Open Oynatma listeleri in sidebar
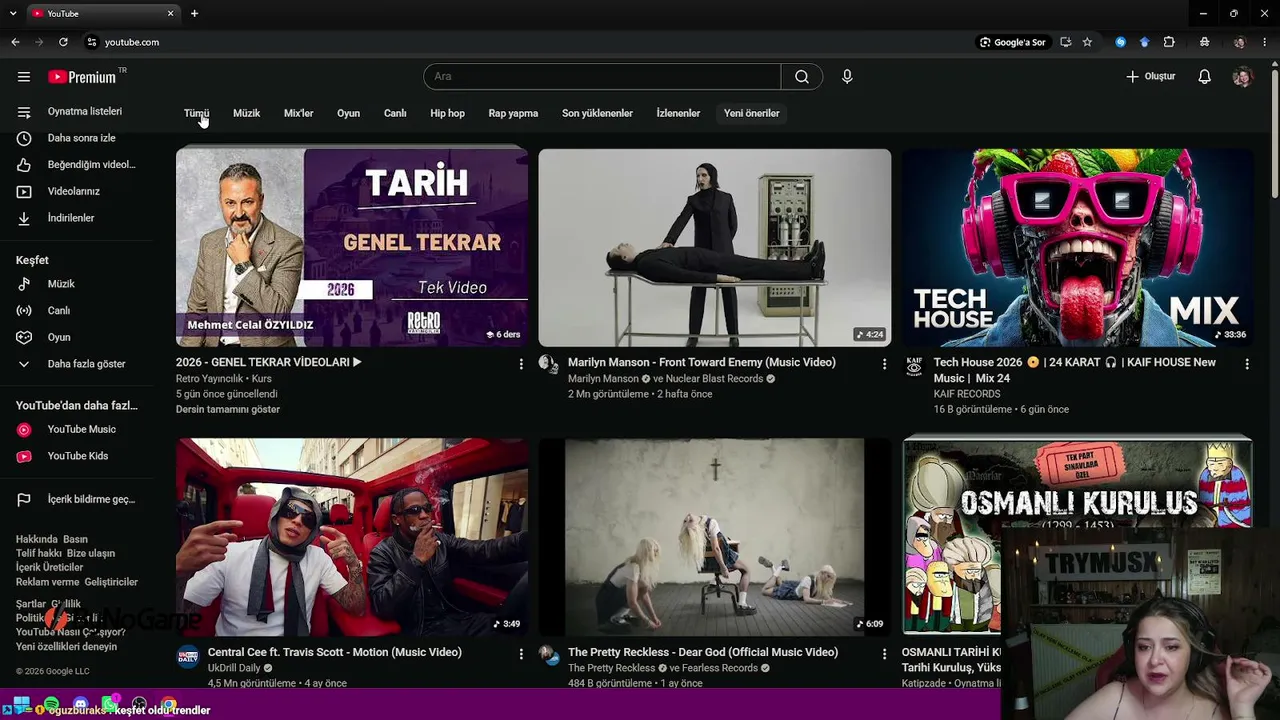 click(76, 112)
